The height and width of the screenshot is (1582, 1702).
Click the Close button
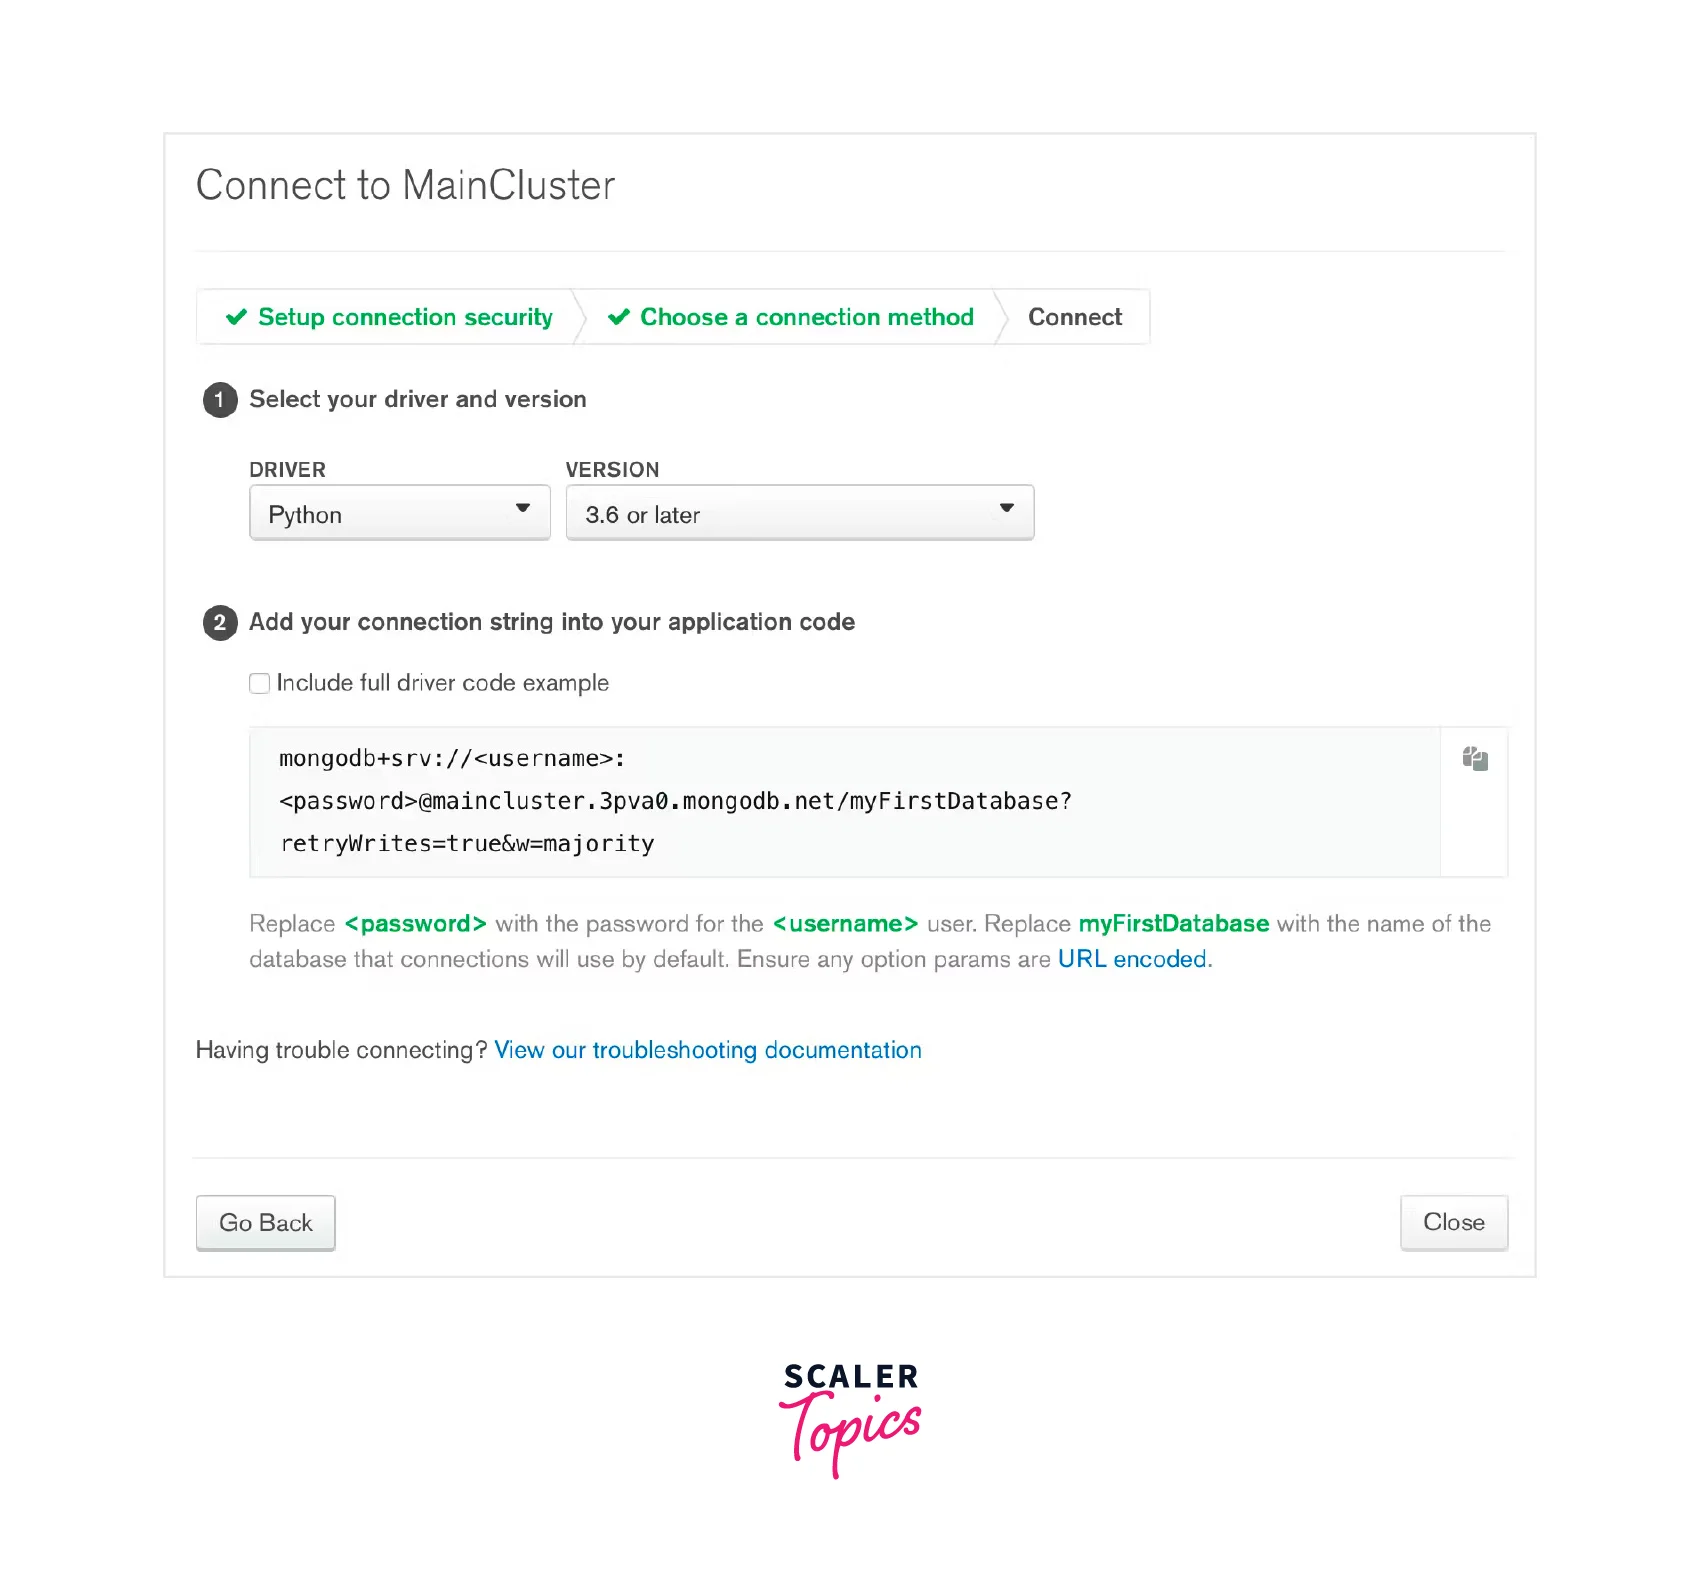click(x=1453, y=1223)
